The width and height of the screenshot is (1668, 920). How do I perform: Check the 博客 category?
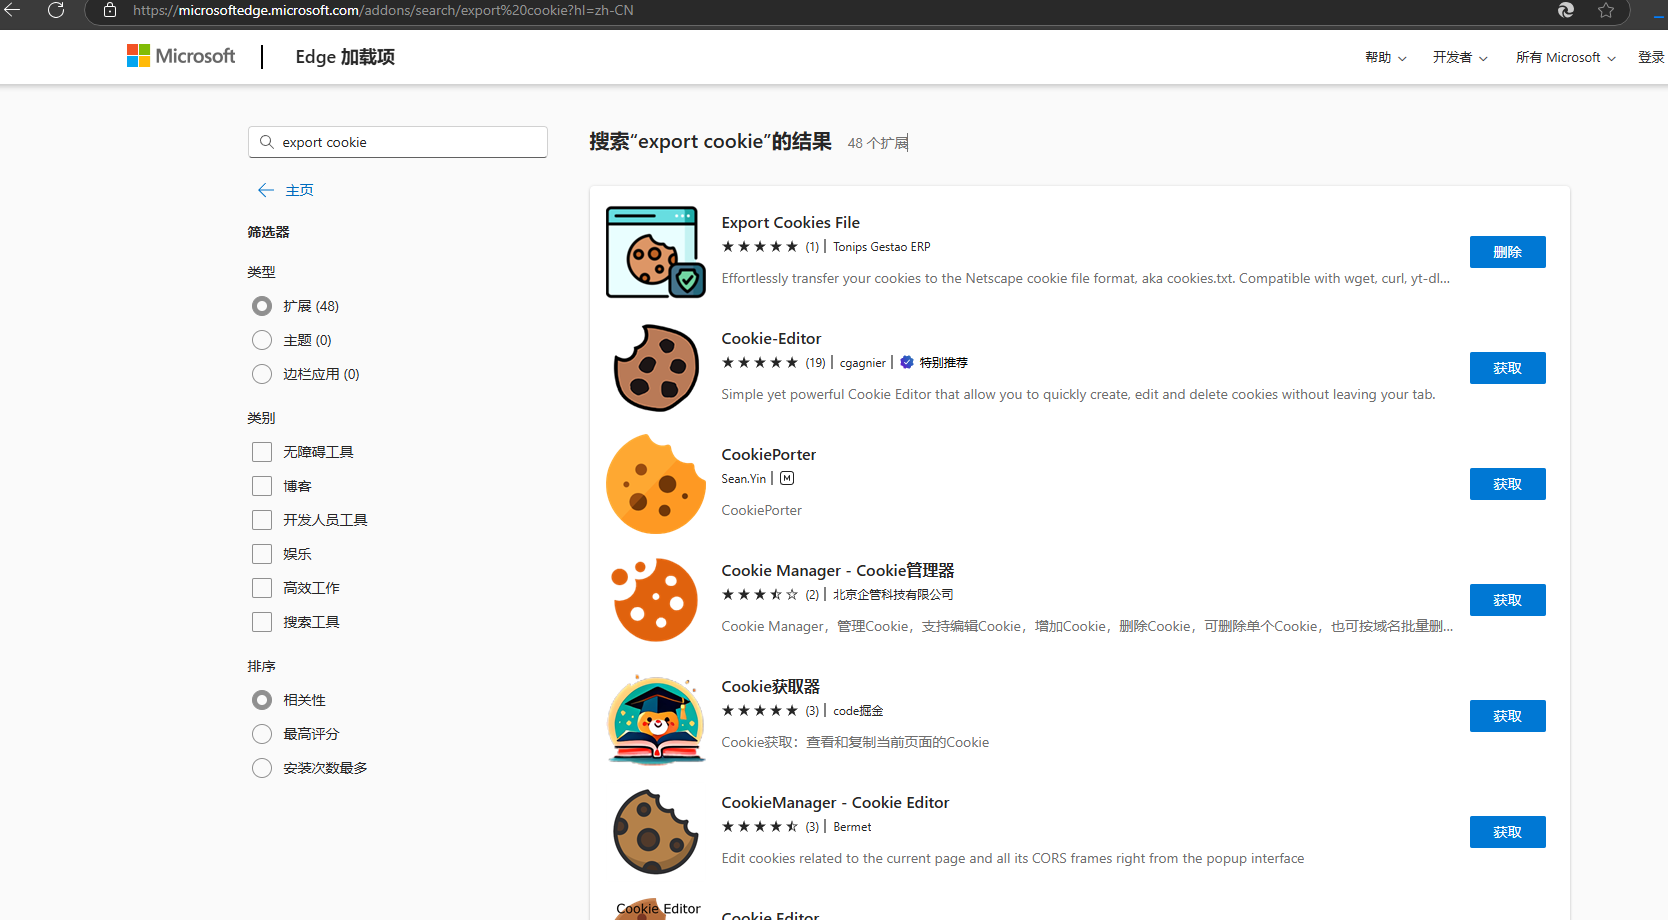[262, 486]
